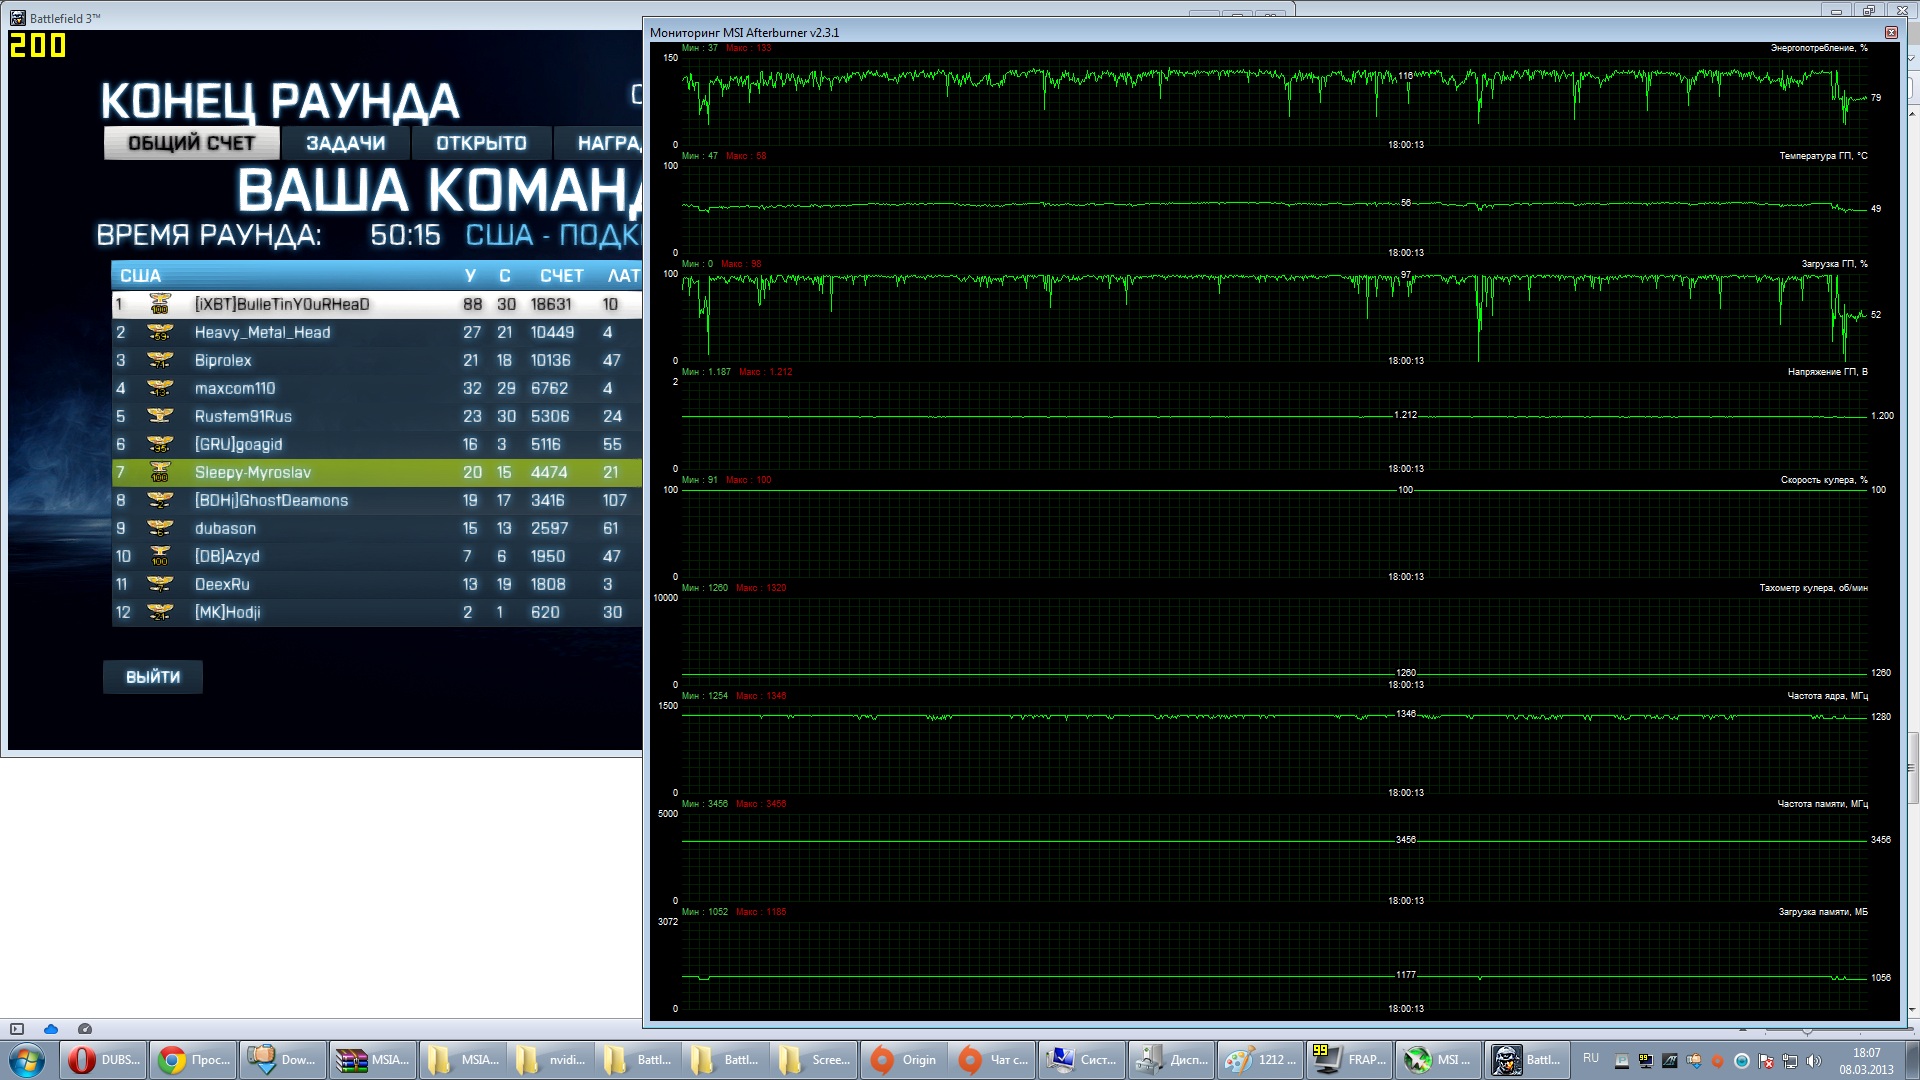Open the nvidi folder taskbar button
Viewport: 1920px width, 1080px height.
tap(552, 1060)
